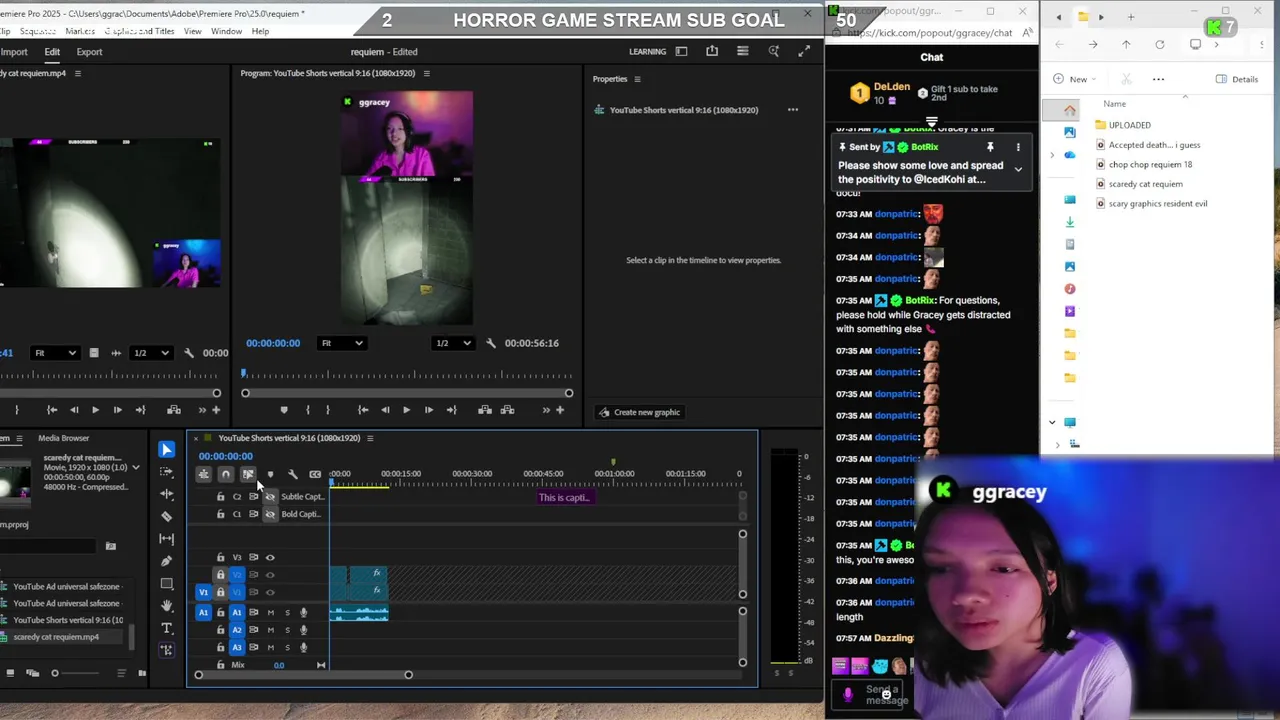
Task: Open Timeline Display Settings wrench icon
Action: pos(292,474)
